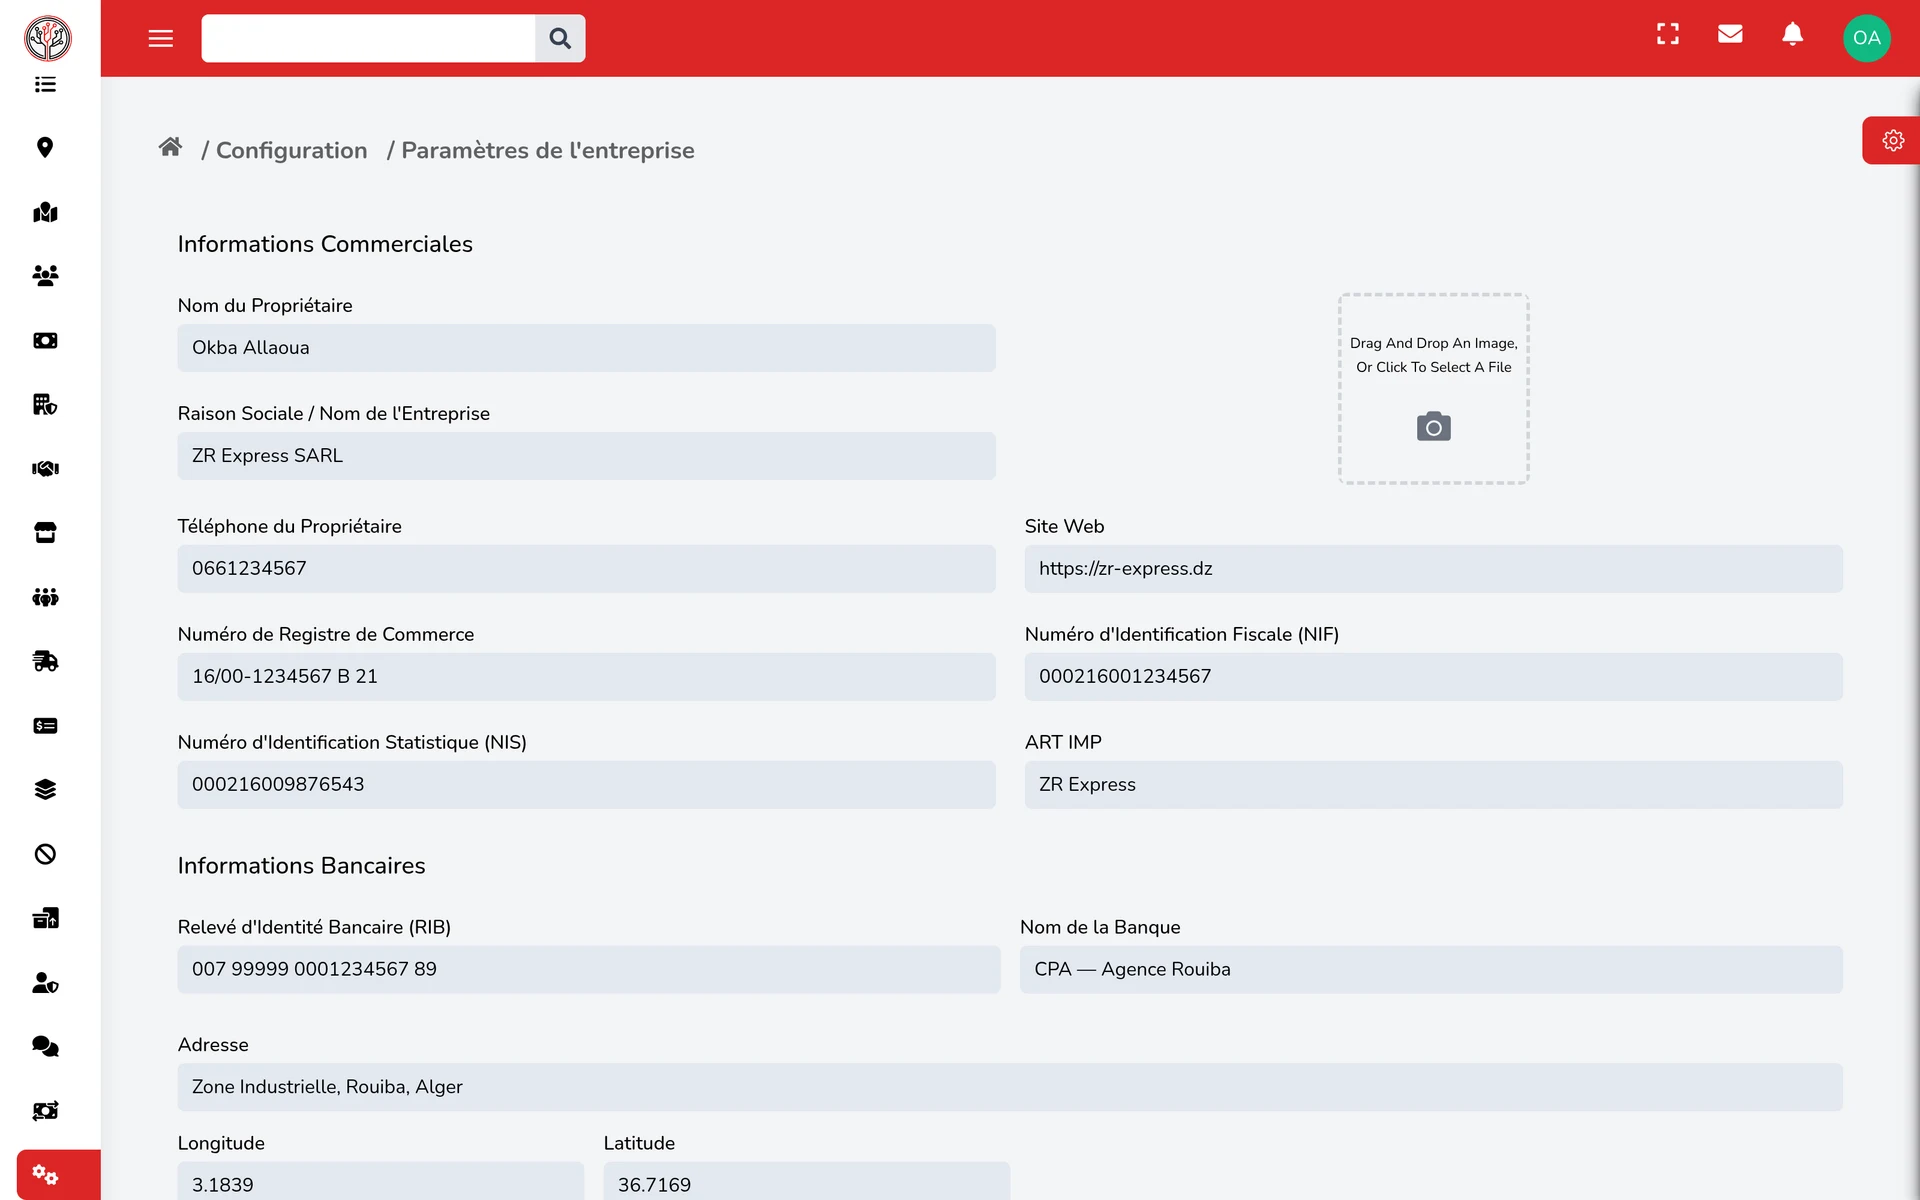Open the delivery truck sidebar item
Viewport: 1920px width, 1200px height.
click(45, 661)
